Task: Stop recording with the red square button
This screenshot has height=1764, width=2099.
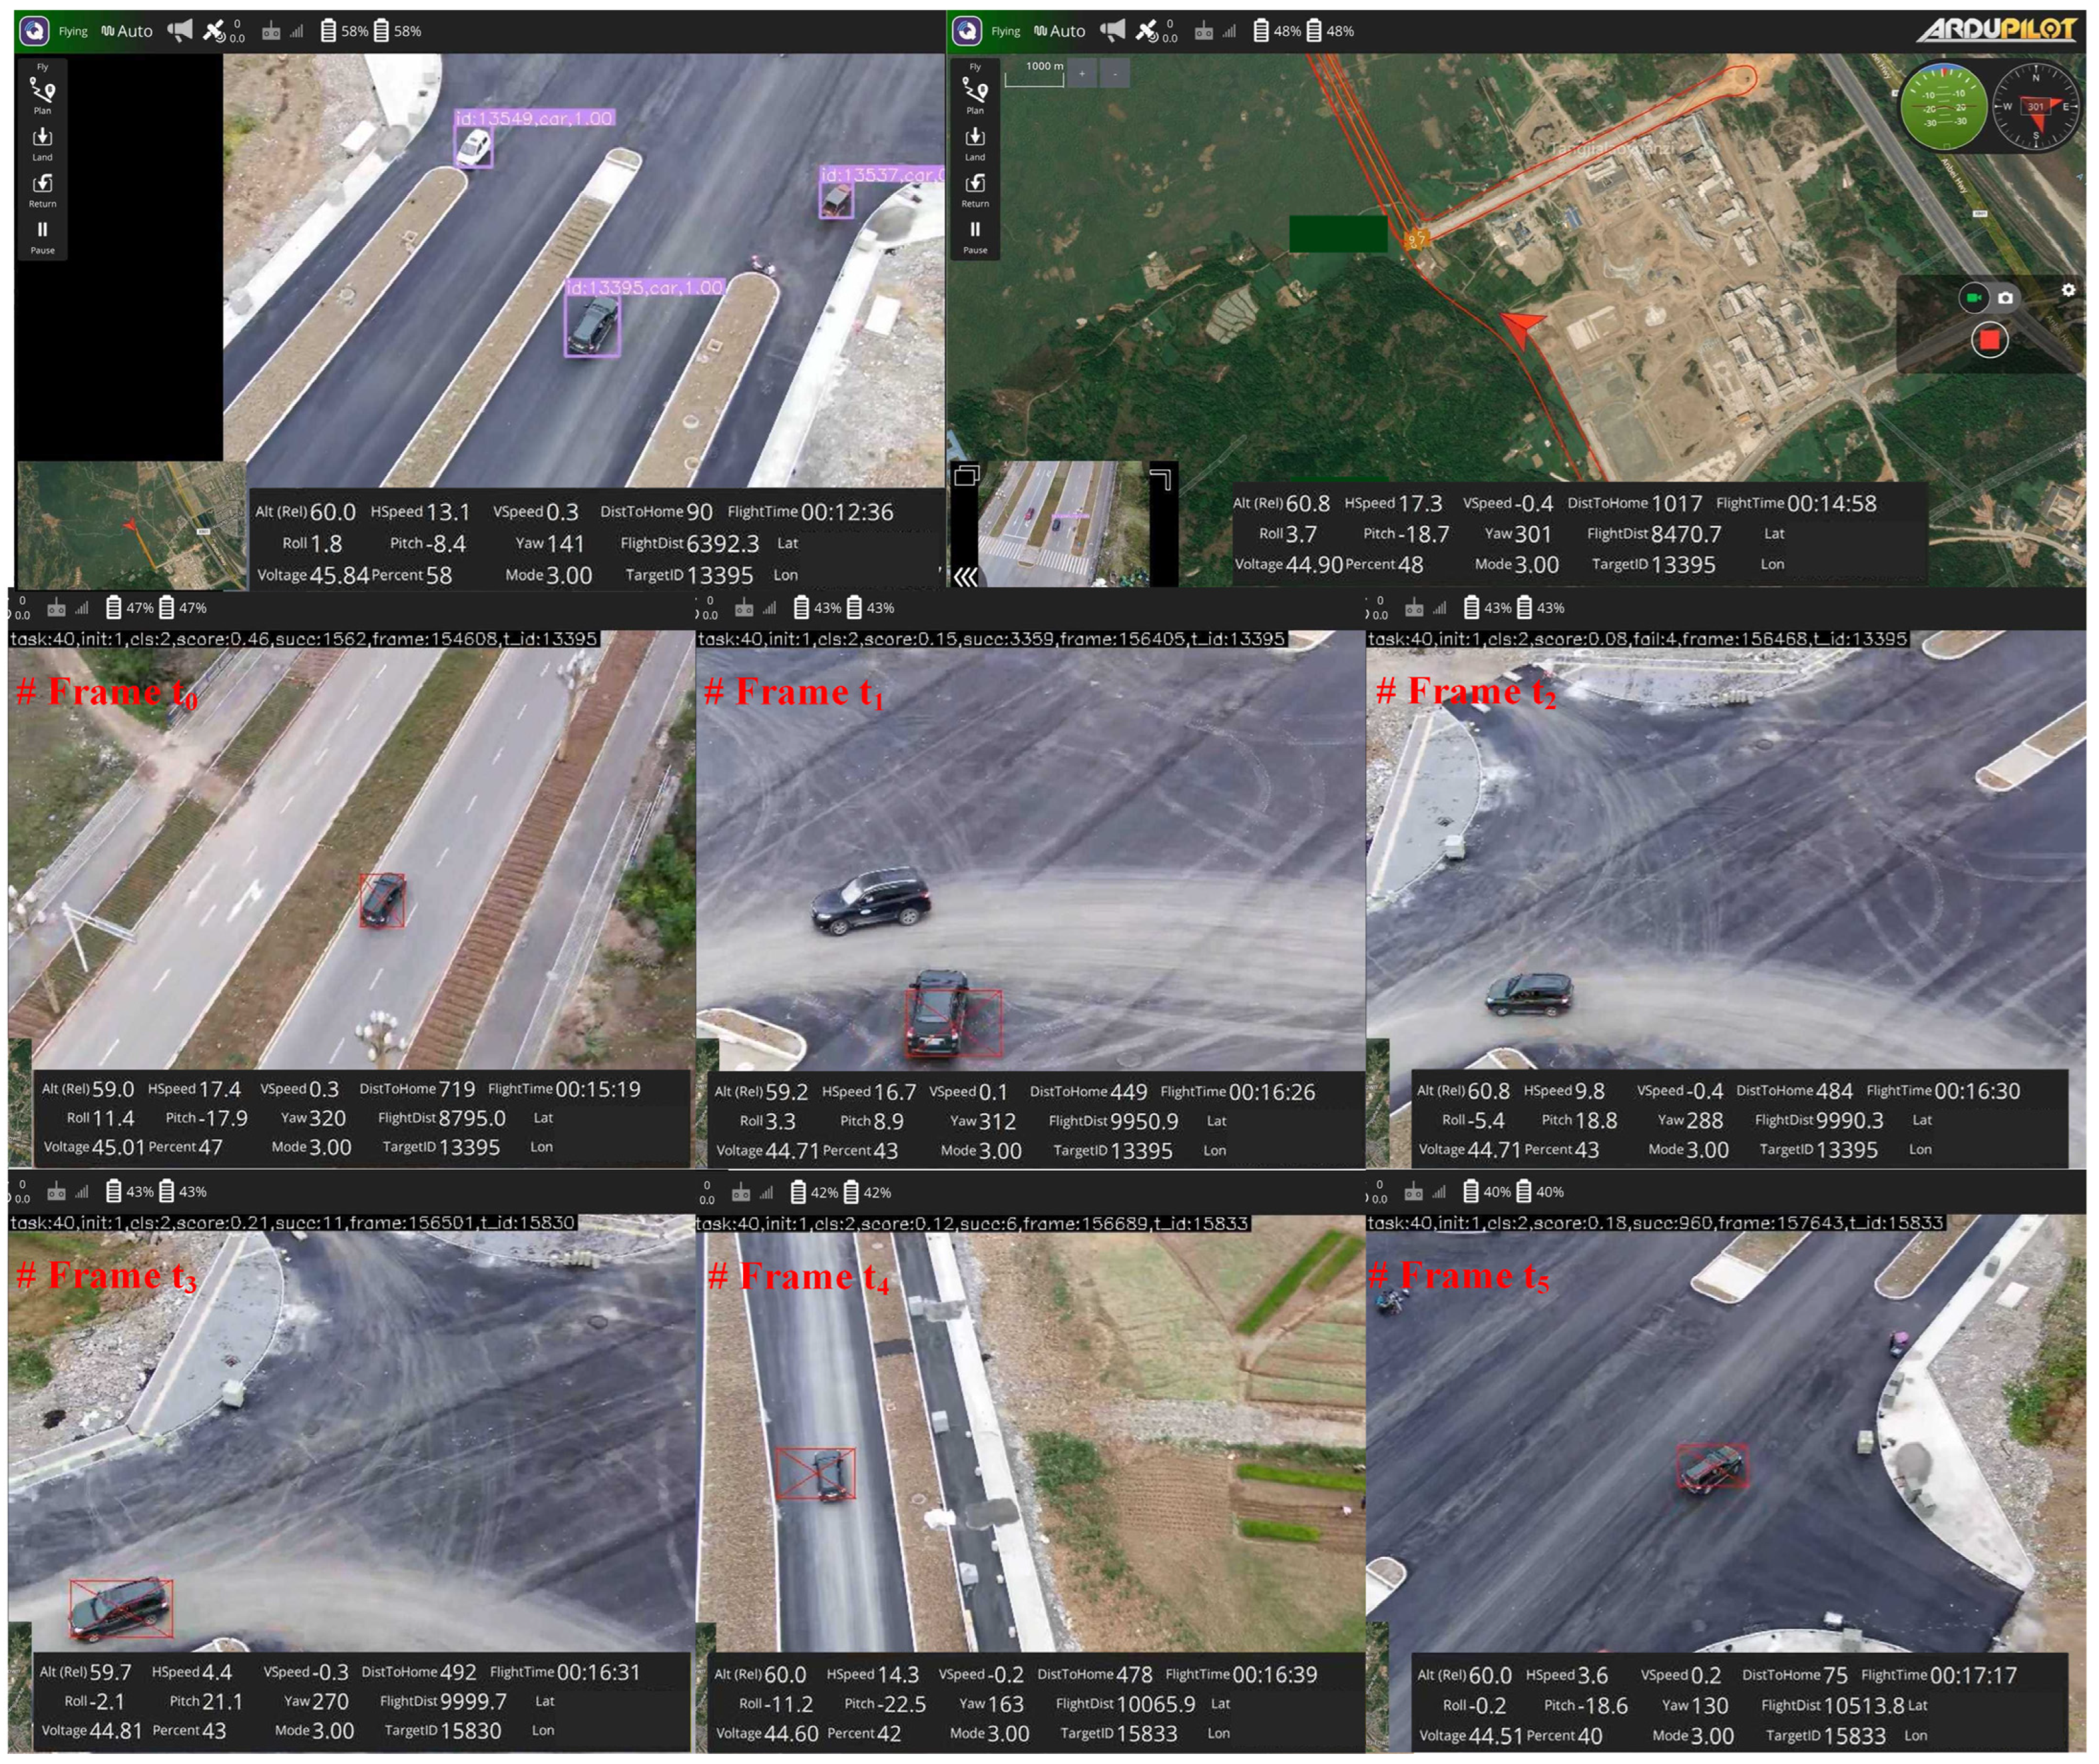Action: coord(1989,340)
